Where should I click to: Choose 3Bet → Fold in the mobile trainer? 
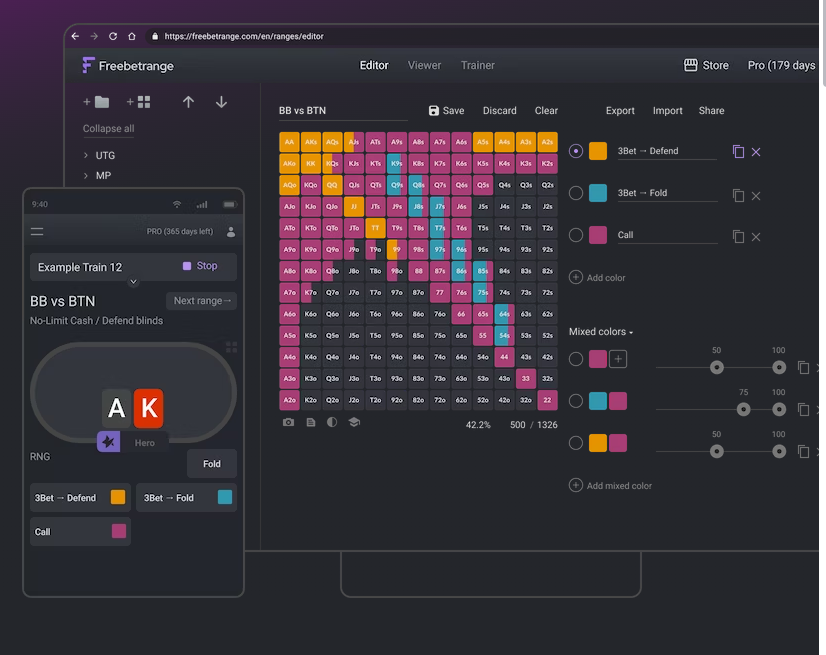point(186,497)
